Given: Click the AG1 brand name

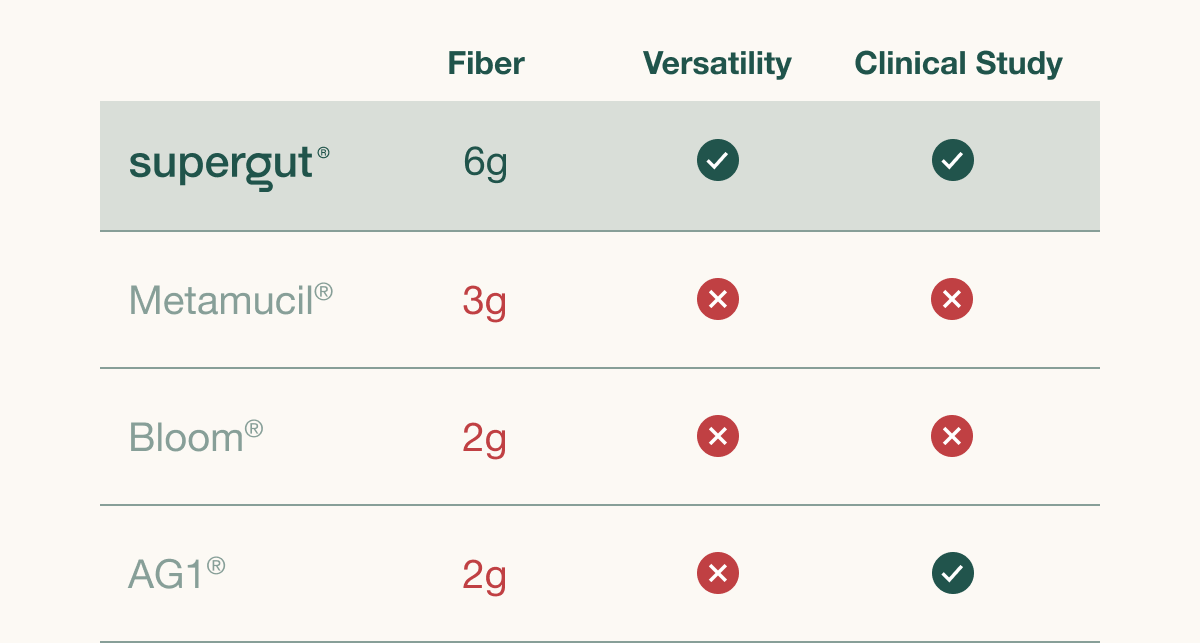Looking at the screenshot, I should tap(167, 574).
